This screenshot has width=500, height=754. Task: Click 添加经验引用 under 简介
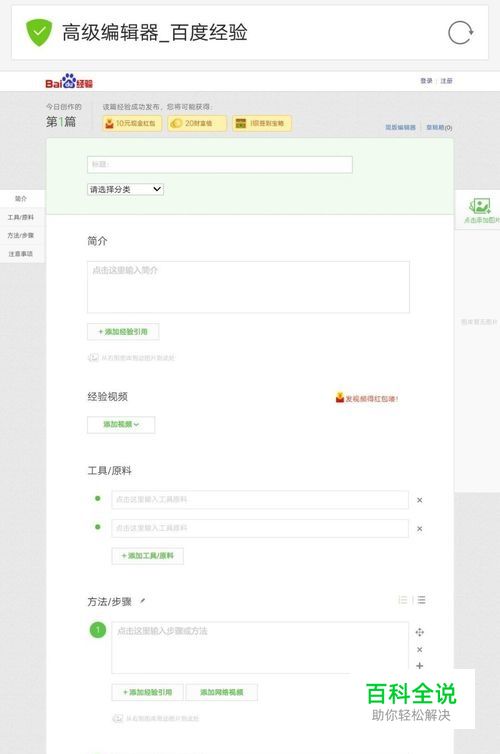[123, 332]
